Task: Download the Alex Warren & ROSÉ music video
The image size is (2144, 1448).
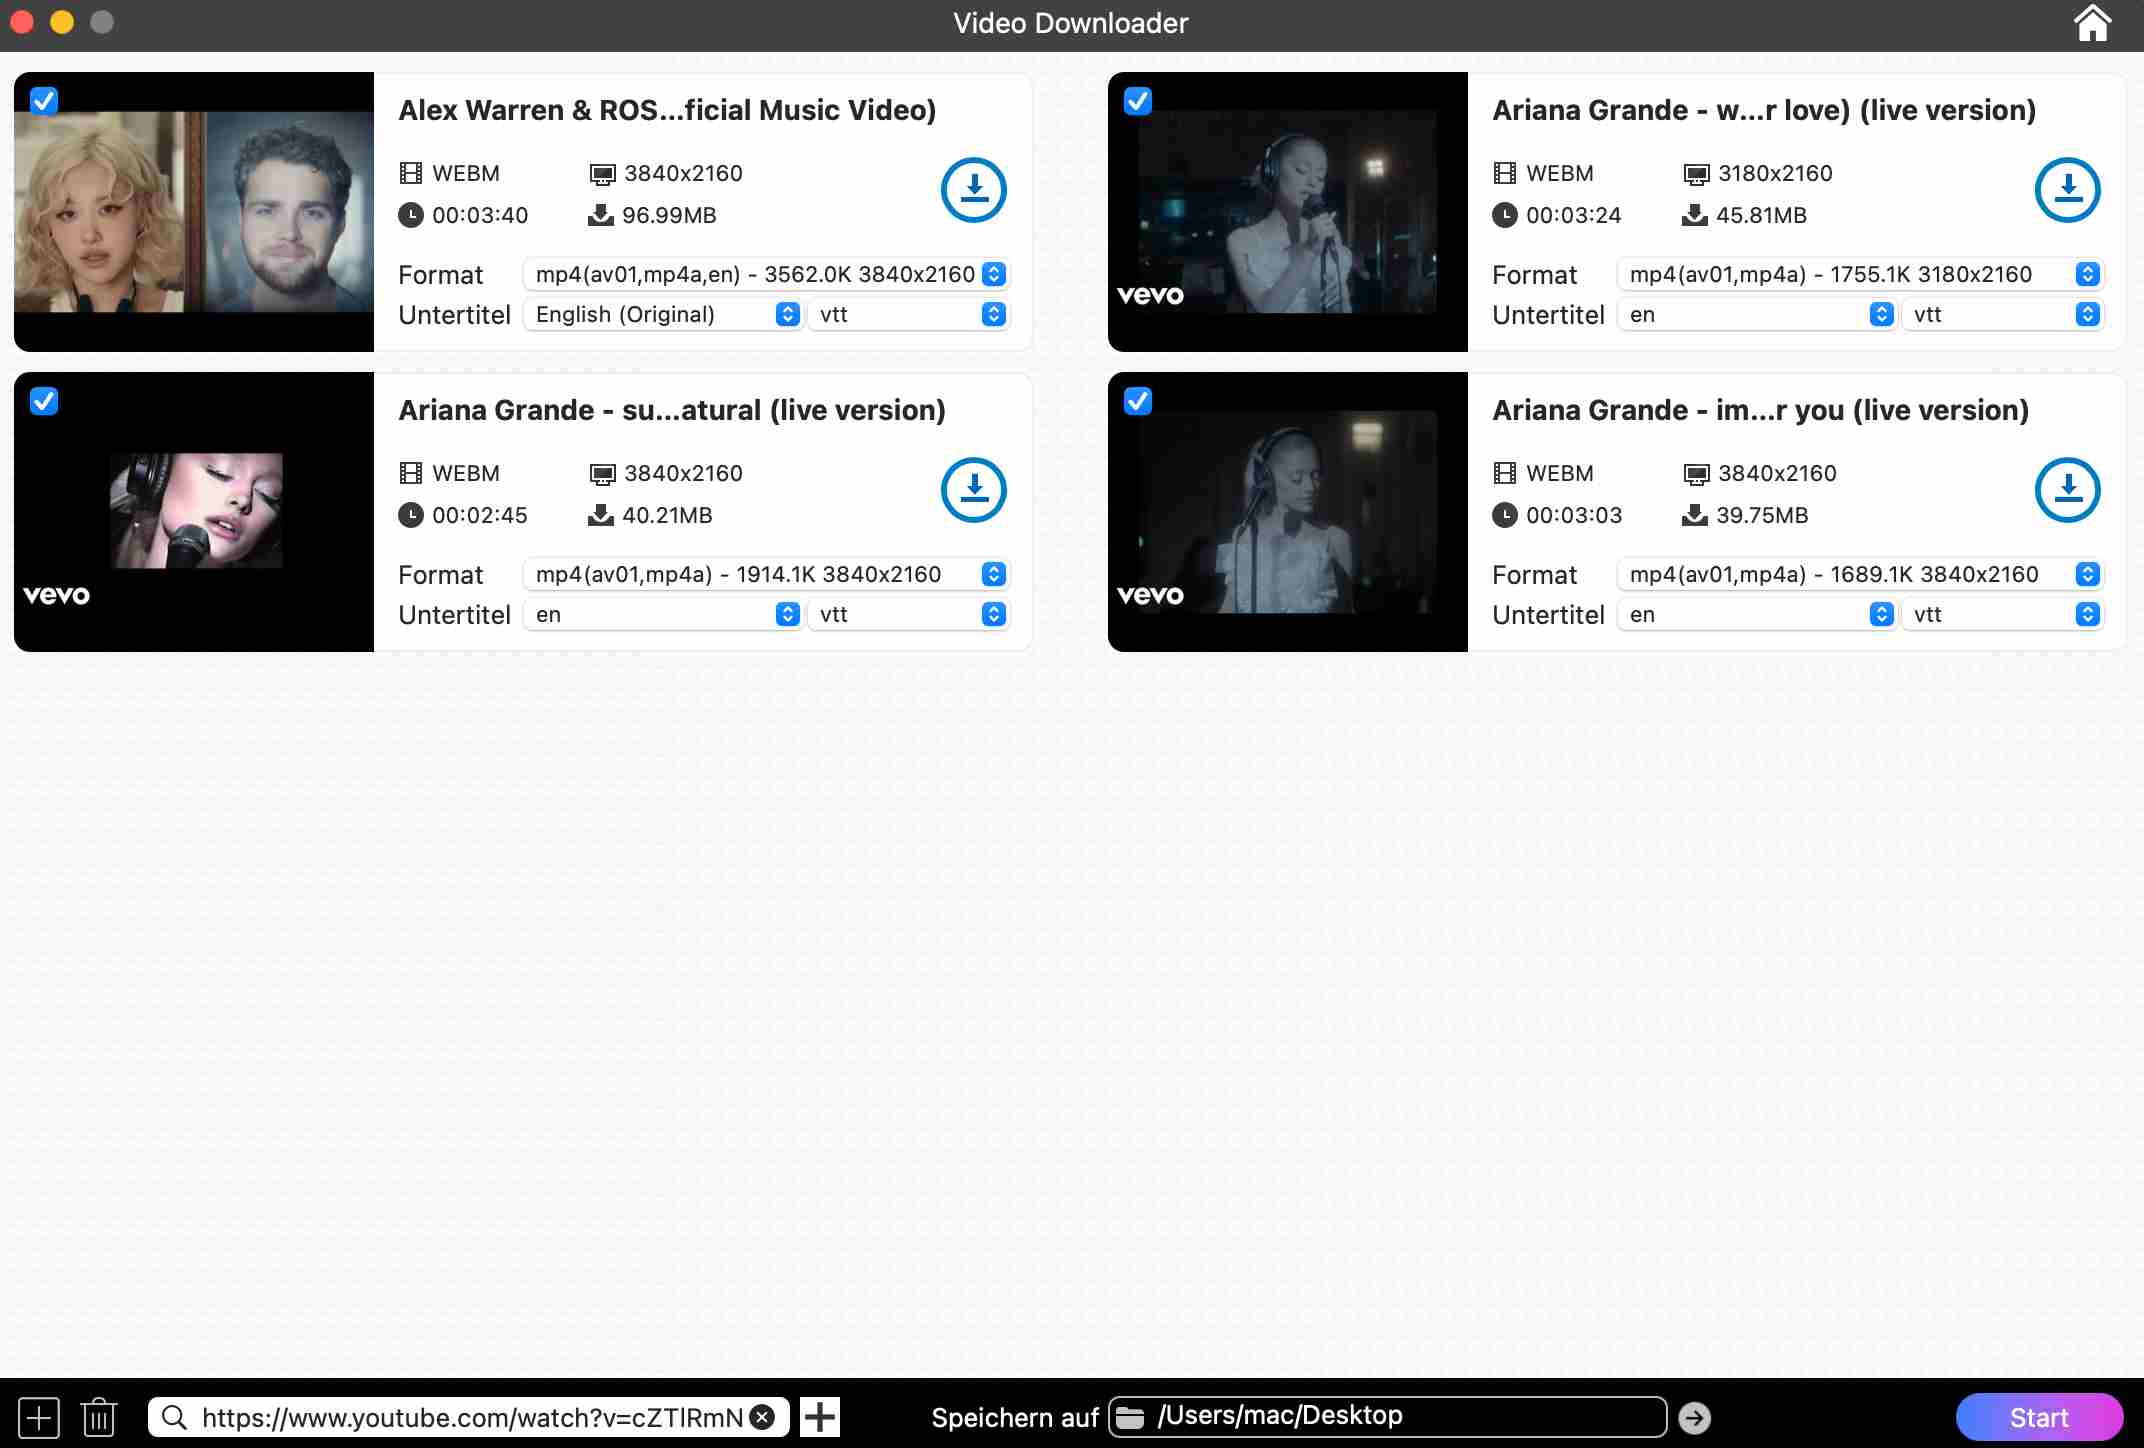Action: (x=973, y=190)
